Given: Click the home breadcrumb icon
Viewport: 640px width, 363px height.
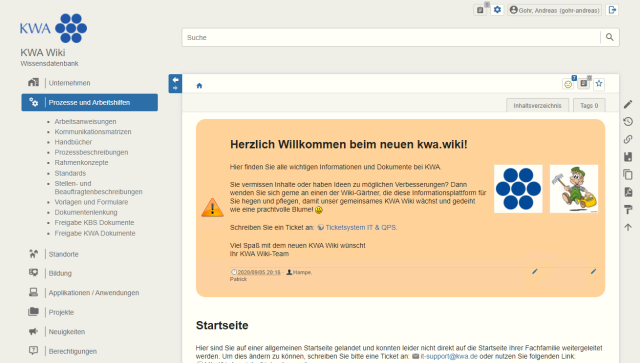Looking at the screenshot, I should point(199,86).
